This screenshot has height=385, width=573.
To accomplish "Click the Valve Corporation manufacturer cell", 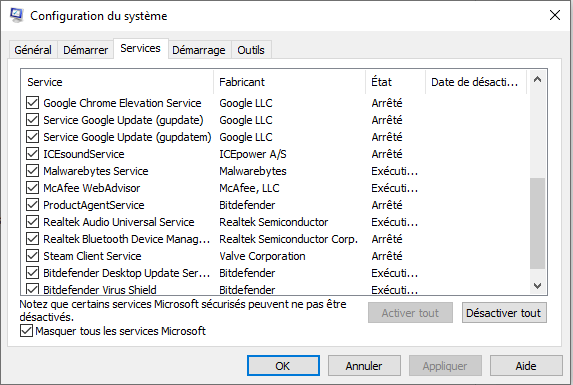I will tap(262, 256).
